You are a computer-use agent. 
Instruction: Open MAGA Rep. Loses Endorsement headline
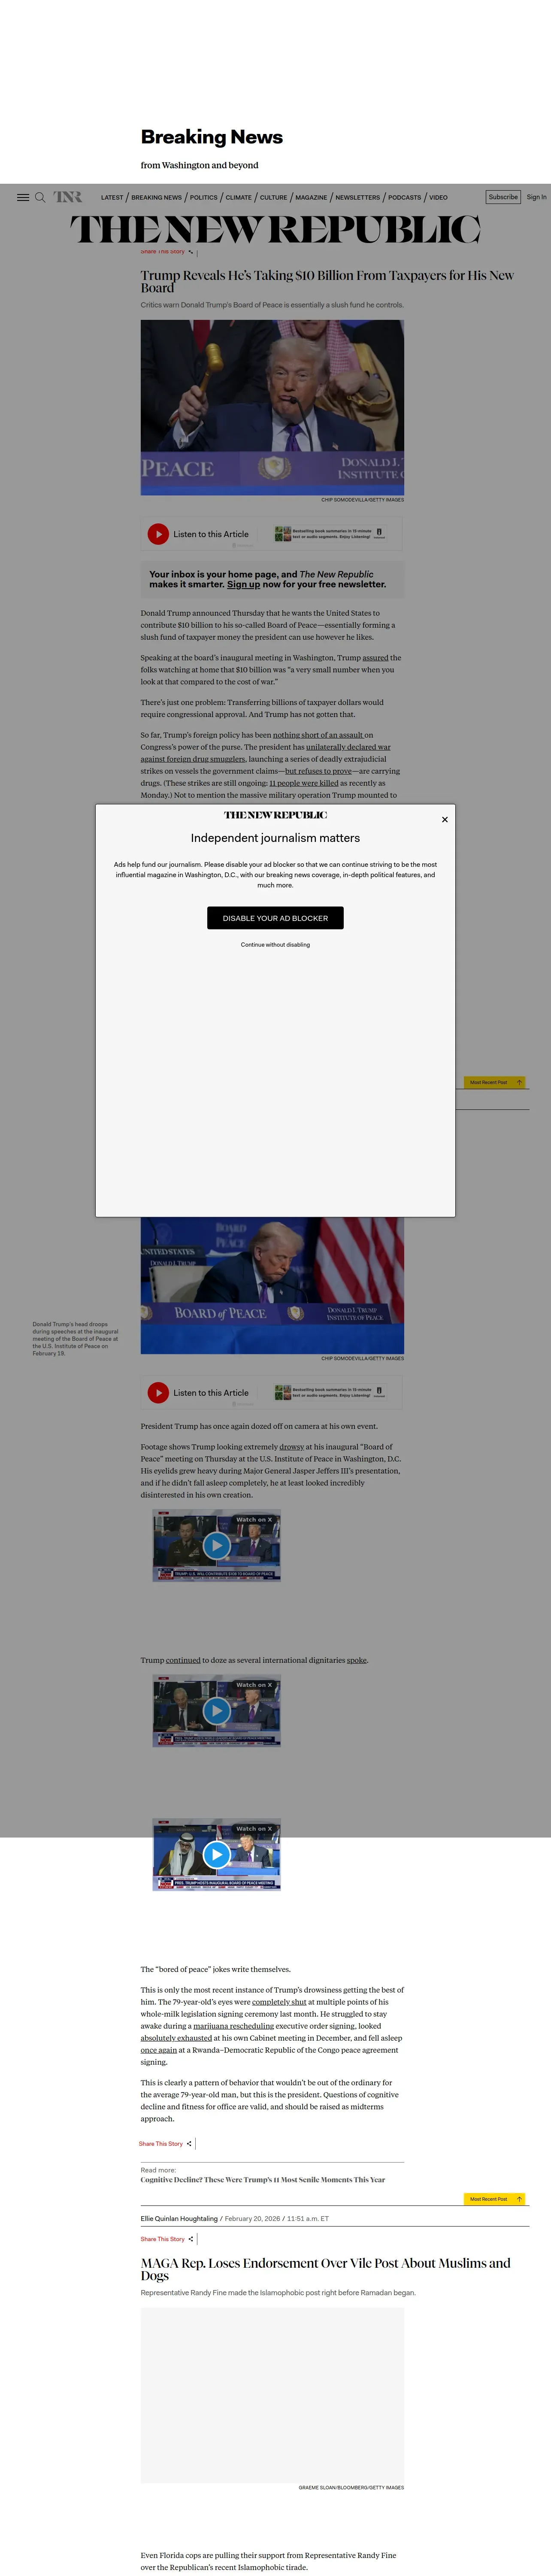[325, 2269]
